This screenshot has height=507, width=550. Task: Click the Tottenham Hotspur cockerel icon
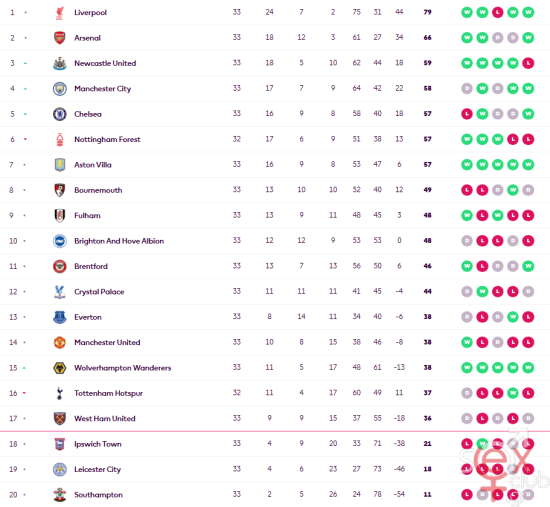point(60,393)
